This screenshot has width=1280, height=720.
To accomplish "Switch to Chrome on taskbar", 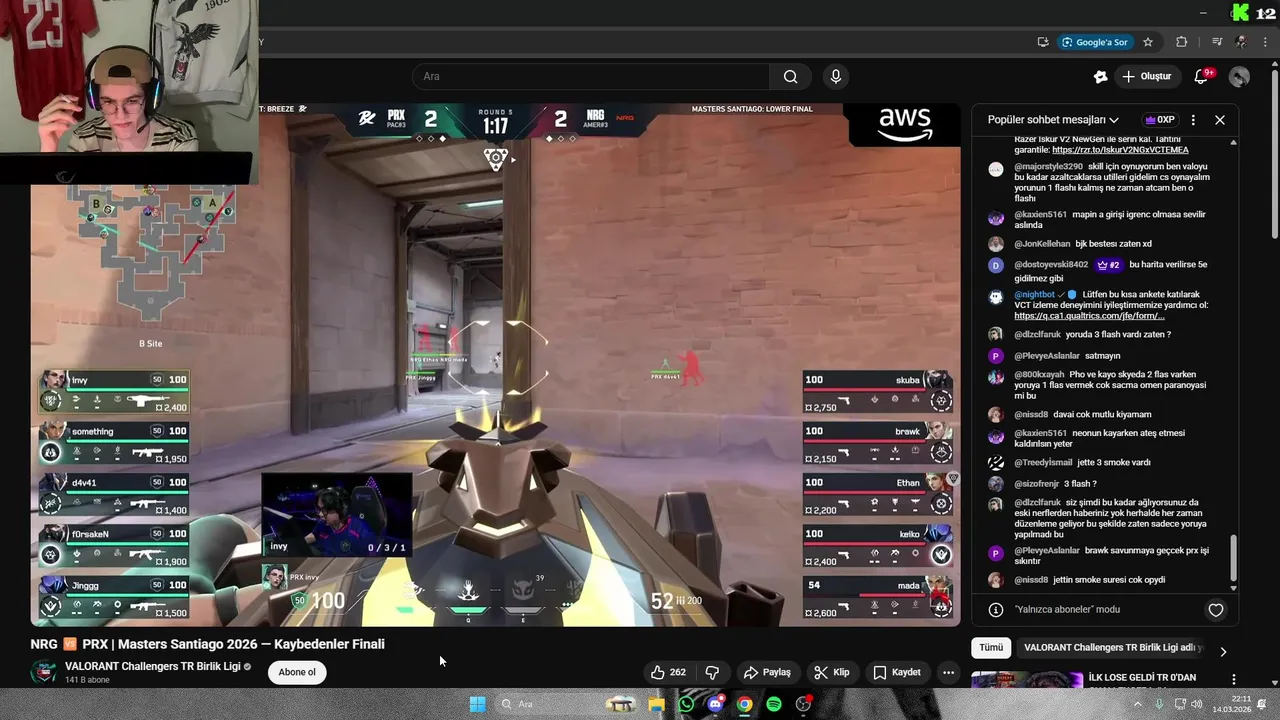I will [x=745, y=704].
